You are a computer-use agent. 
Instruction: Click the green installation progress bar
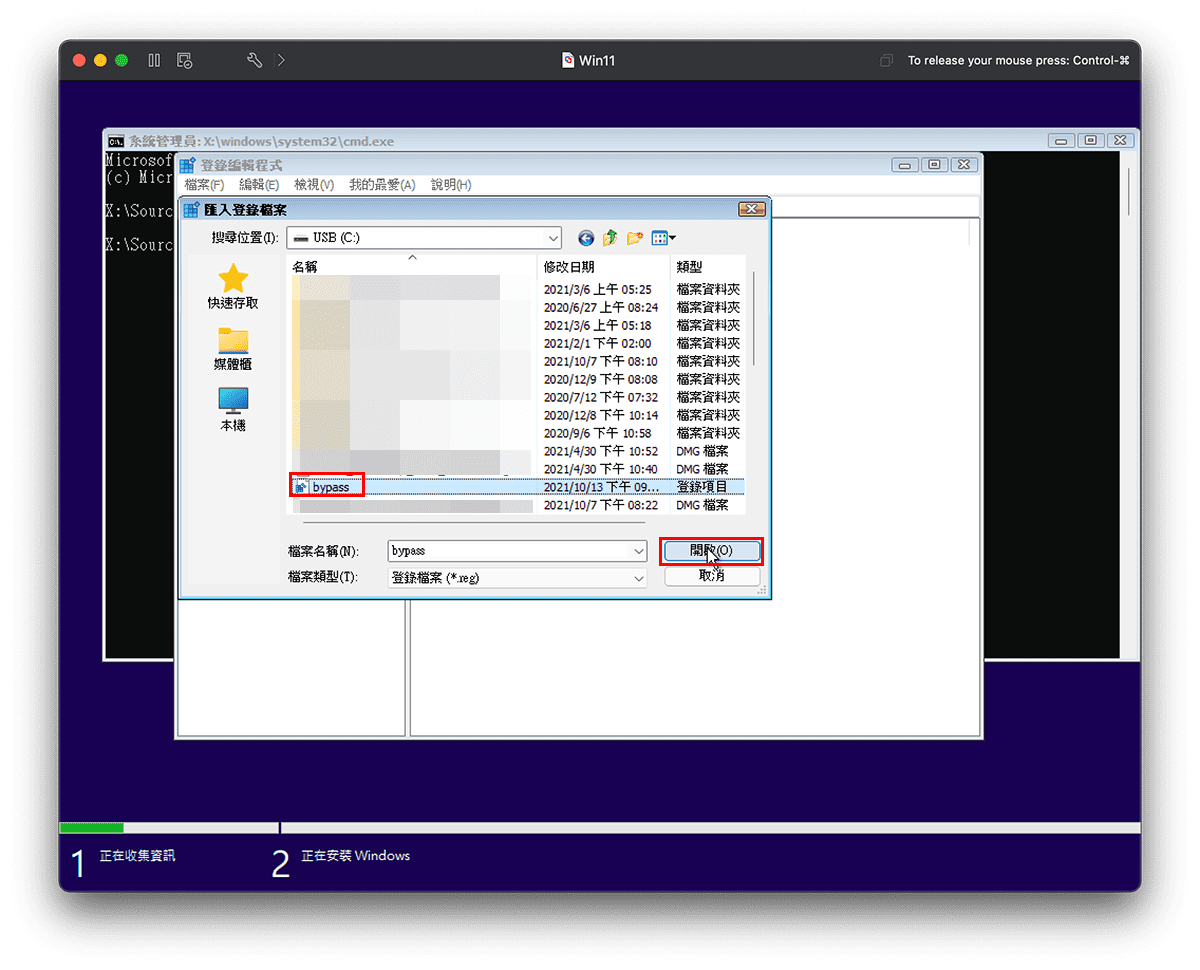[92, 828]
